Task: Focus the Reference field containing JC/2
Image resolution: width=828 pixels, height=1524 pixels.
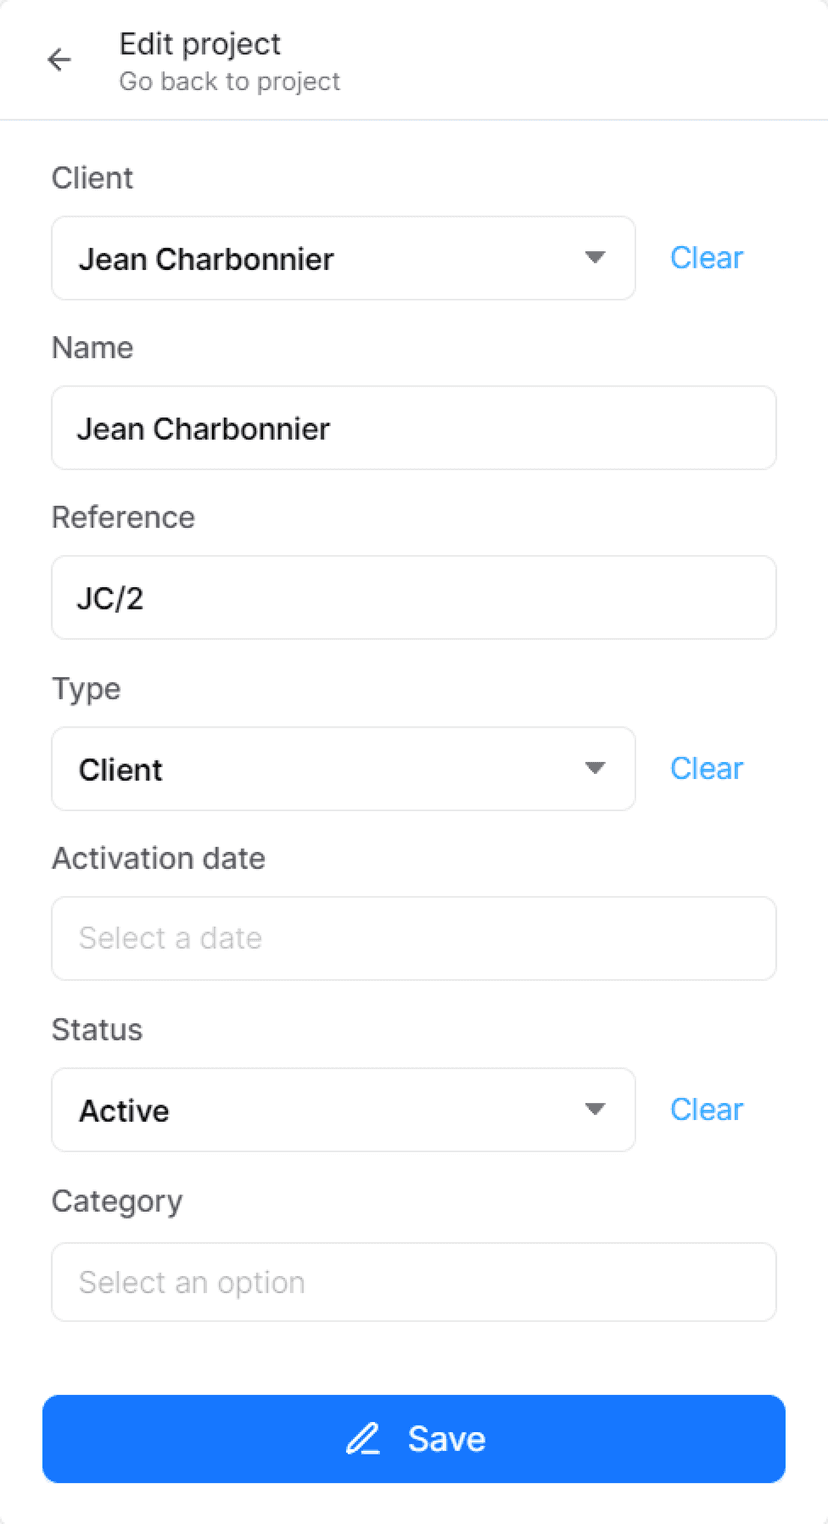Action: pos(414,598)
